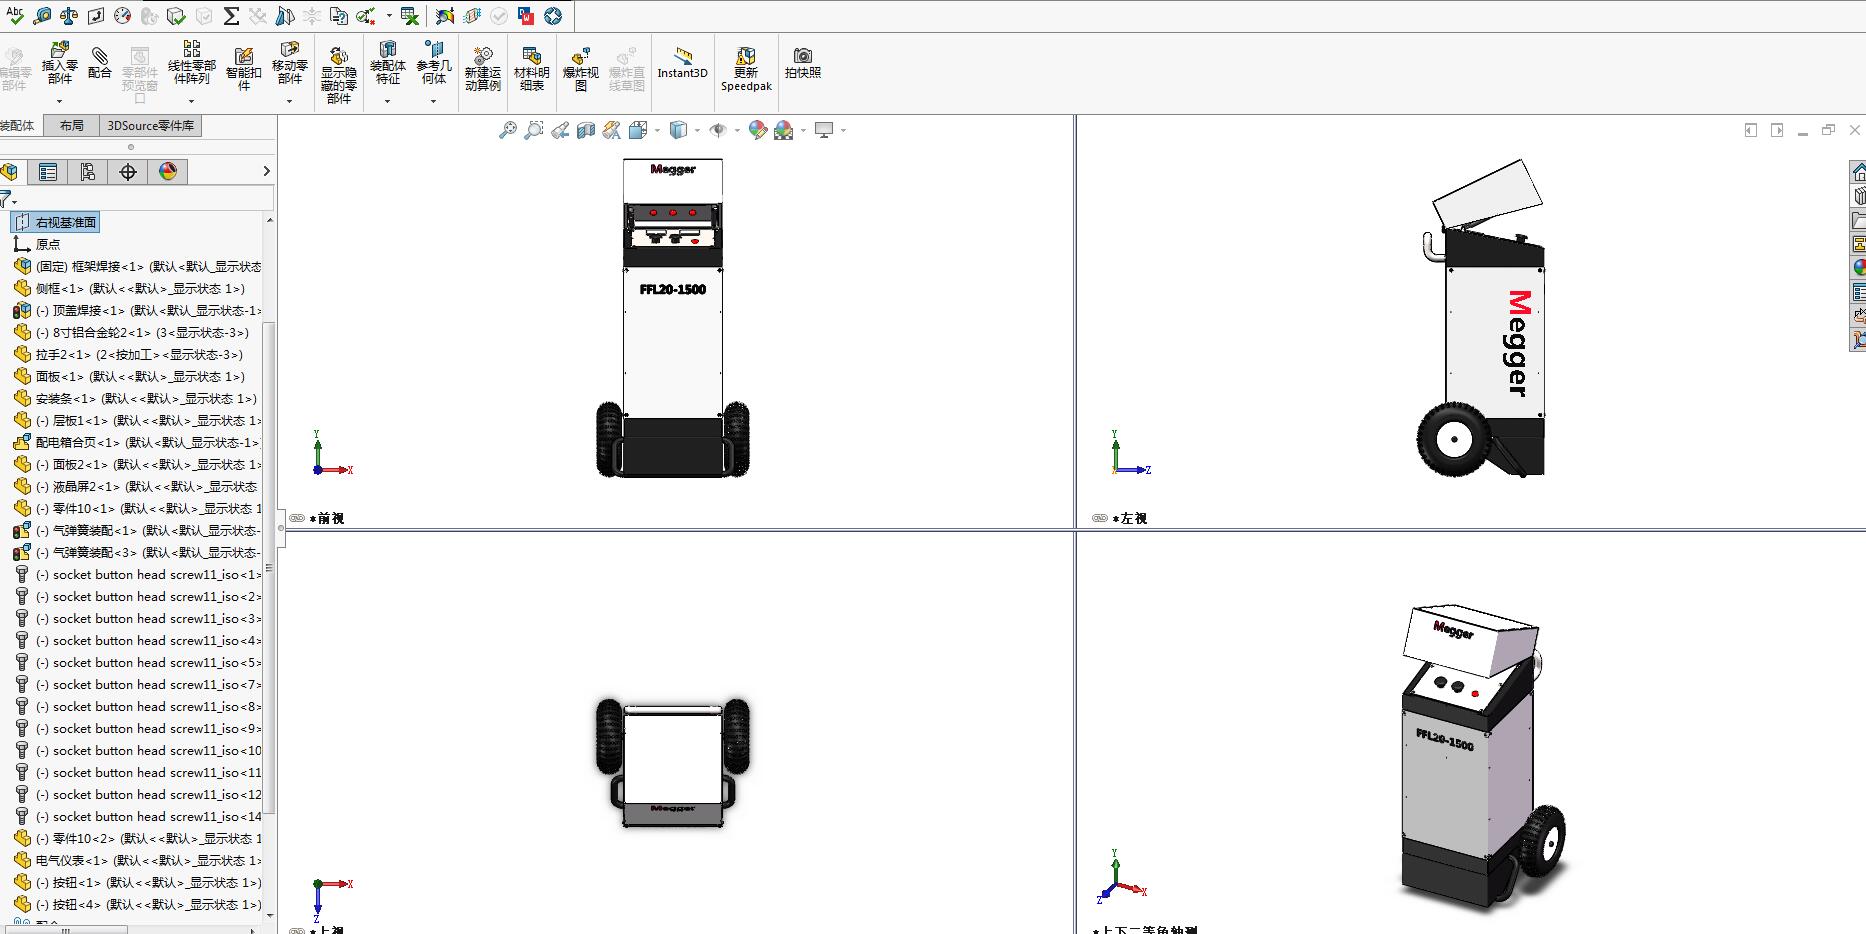Open Apply Scene icon
This screenshot has width=1866, height=934.
[783, 130]
